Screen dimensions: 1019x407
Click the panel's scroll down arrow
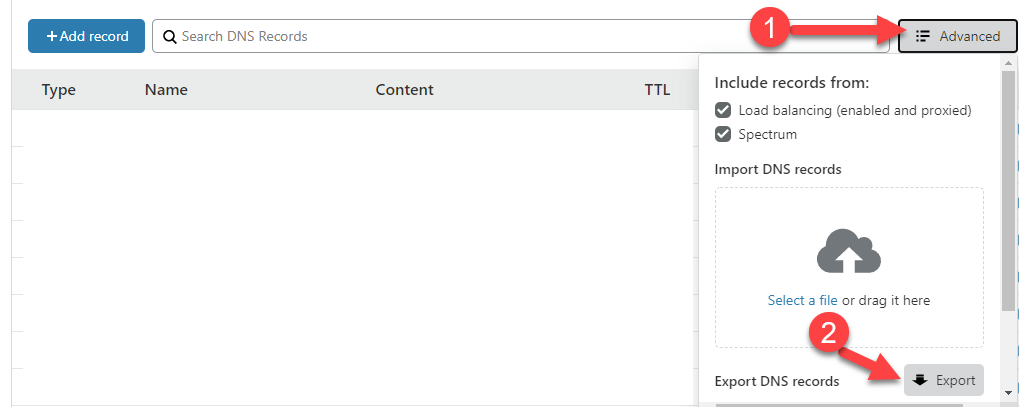tap(1008, 394)
